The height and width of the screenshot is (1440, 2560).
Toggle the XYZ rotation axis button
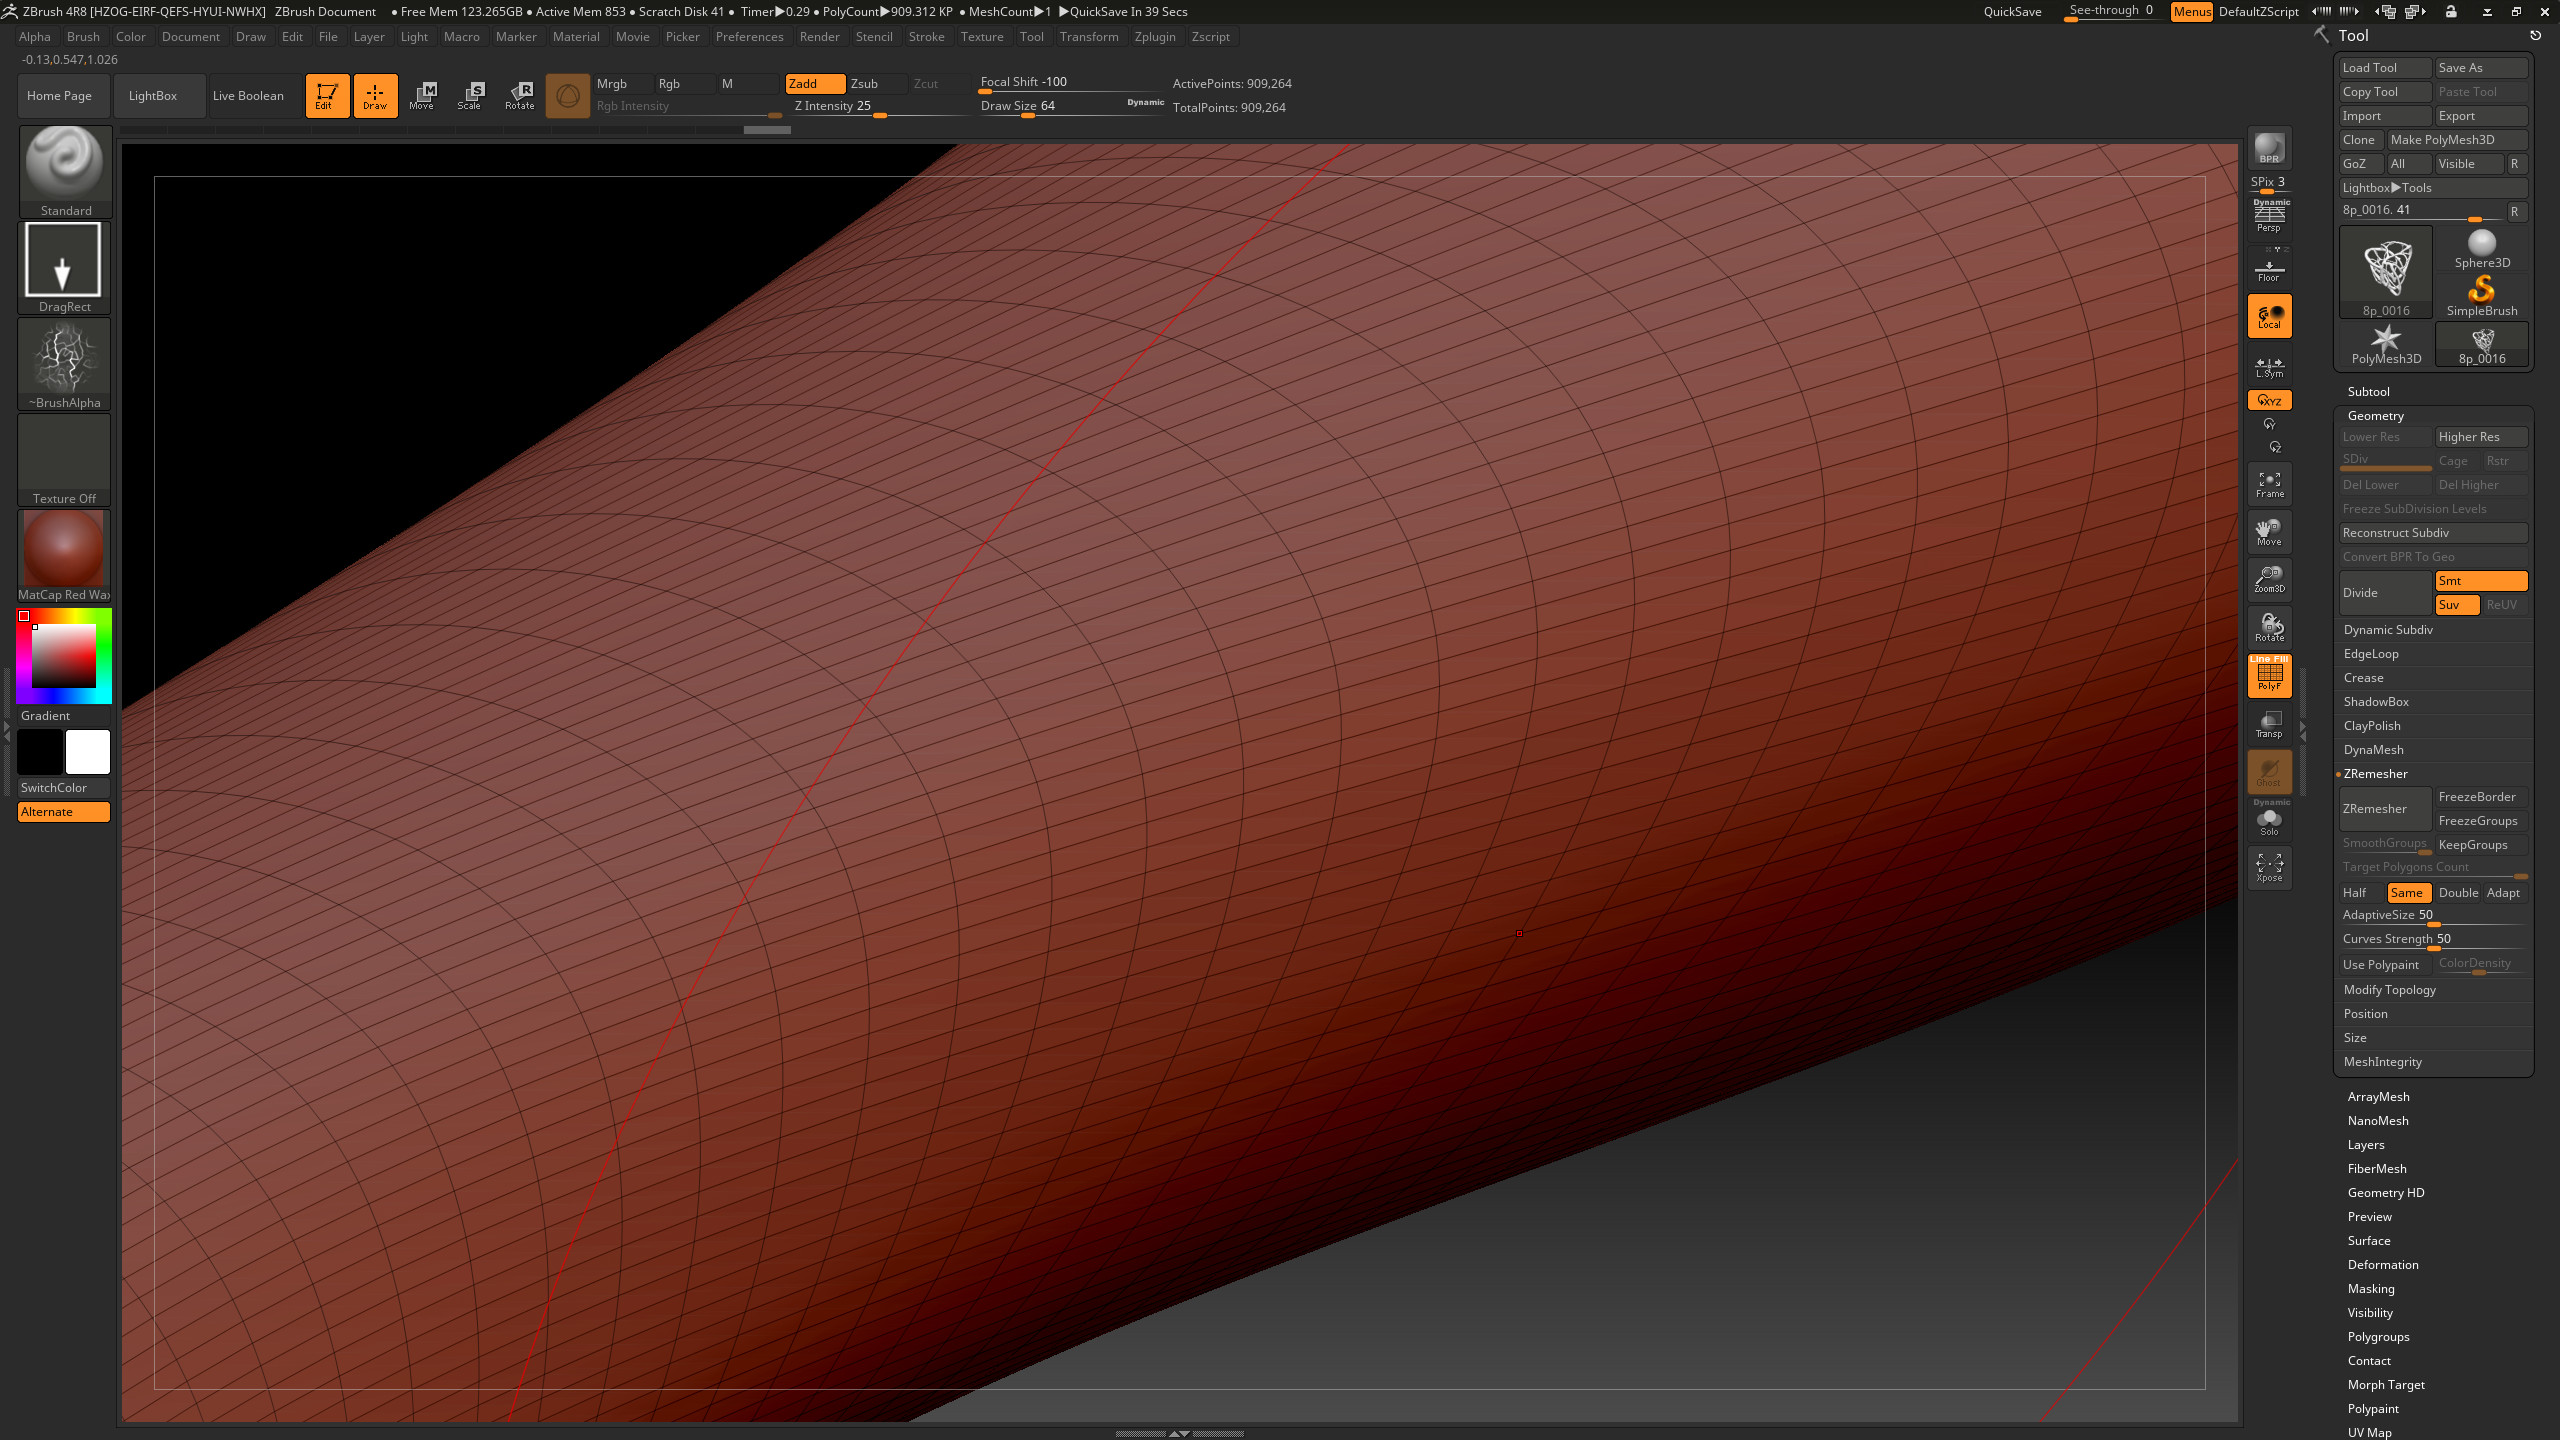pos(2269,400)
